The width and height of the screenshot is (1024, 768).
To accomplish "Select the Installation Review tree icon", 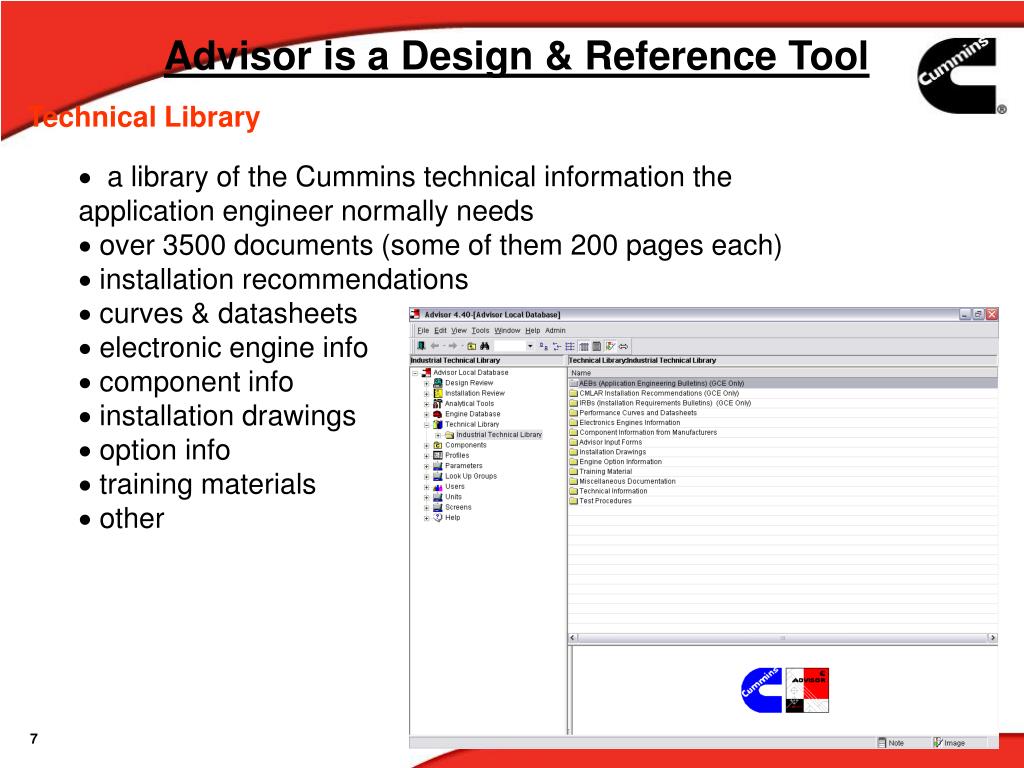I will coord(438,393).
